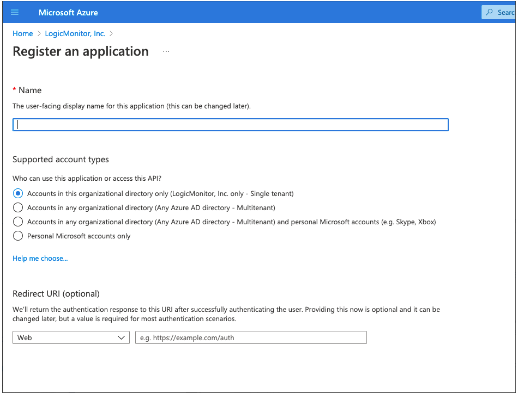This screenshot has width=517, height=393.
Task: Click the Redirect URI input field
Action: coord(251,338)
